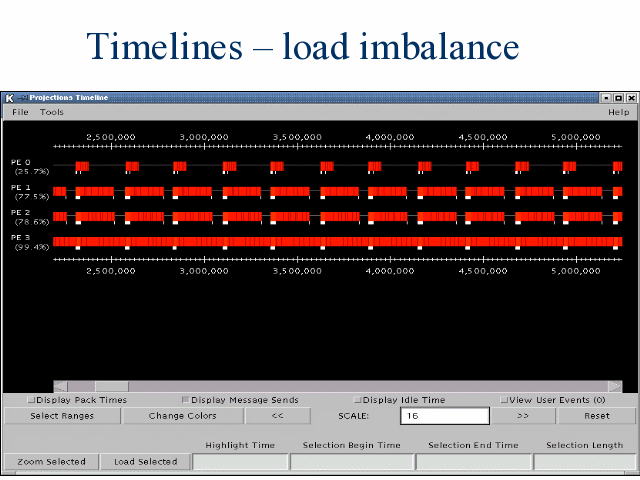This screenshot has width=640, height=480.
Task: Click the scrollbar right arrow
Action: (x=614, y=386)
